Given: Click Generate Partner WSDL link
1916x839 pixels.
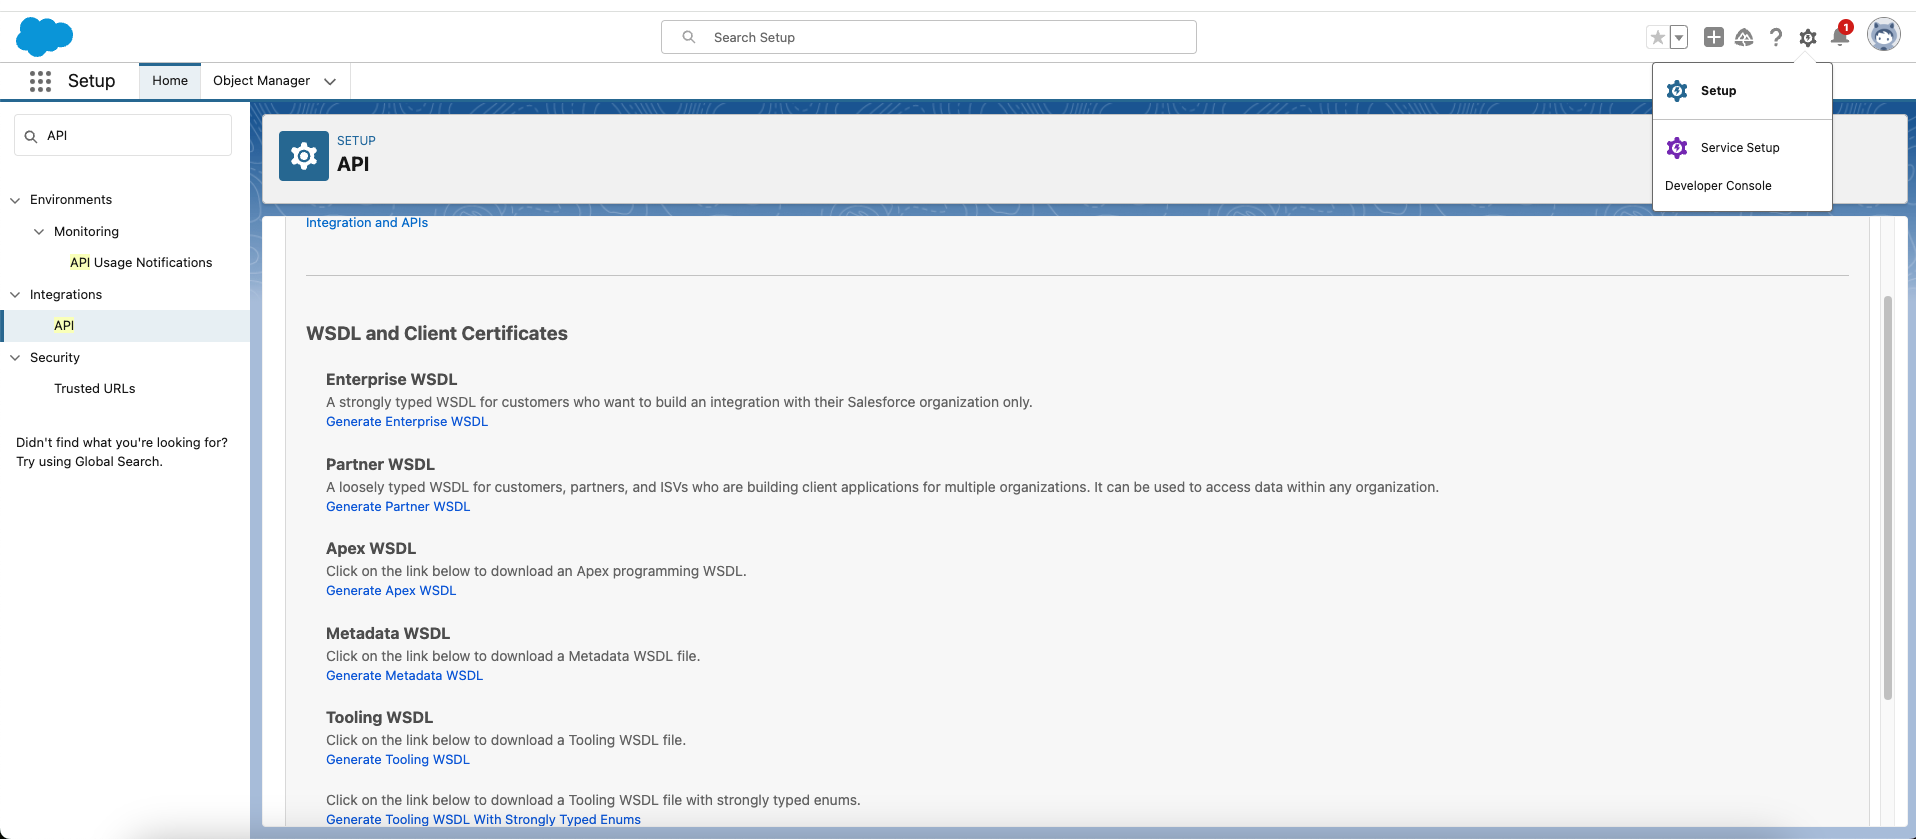Looking at the screenshot, I should [398, 507].
